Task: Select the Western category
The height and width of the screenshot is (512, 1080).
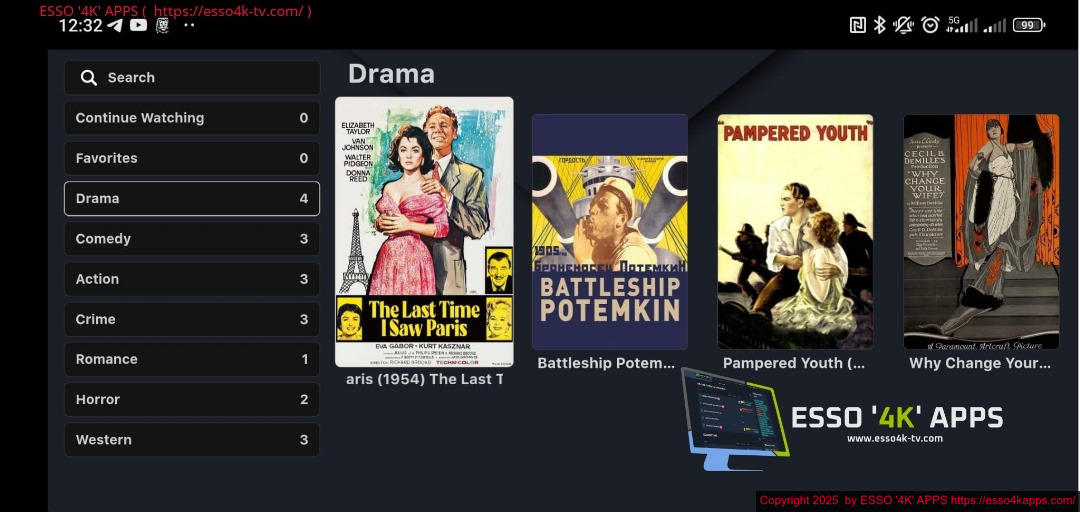Action: 192,440
